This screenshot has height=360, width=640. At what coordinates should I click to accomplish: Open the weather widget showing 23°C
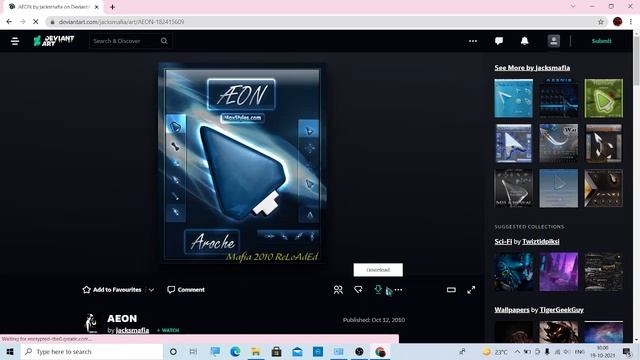495,351
